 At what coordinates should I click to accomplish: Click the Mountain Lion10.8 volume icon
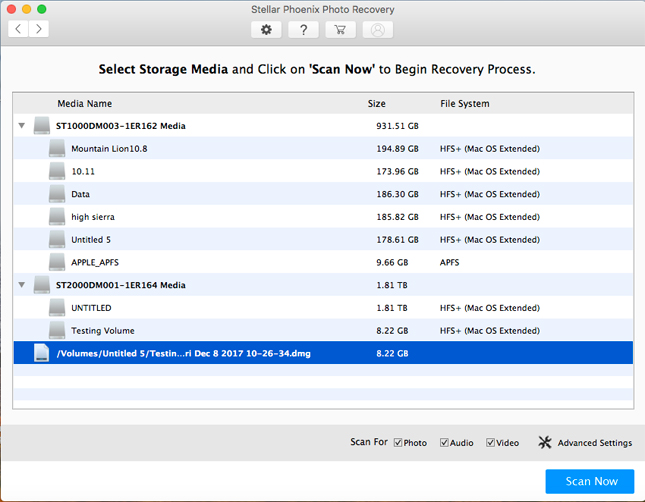click(57, 148)
